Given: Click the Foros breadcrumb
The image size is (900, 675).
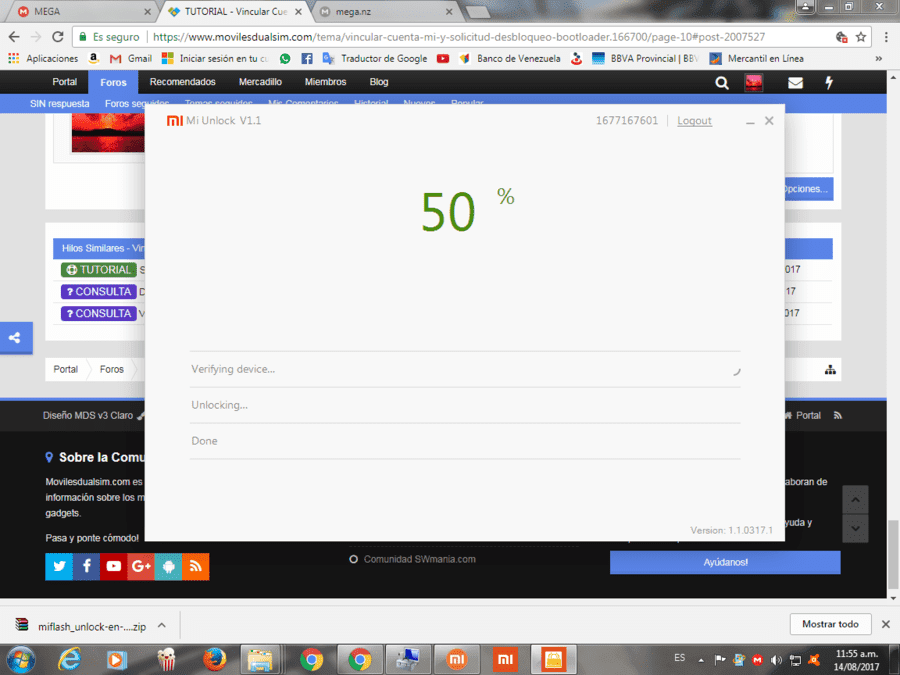Looking at the screenshot, I should tap(111, 369).
